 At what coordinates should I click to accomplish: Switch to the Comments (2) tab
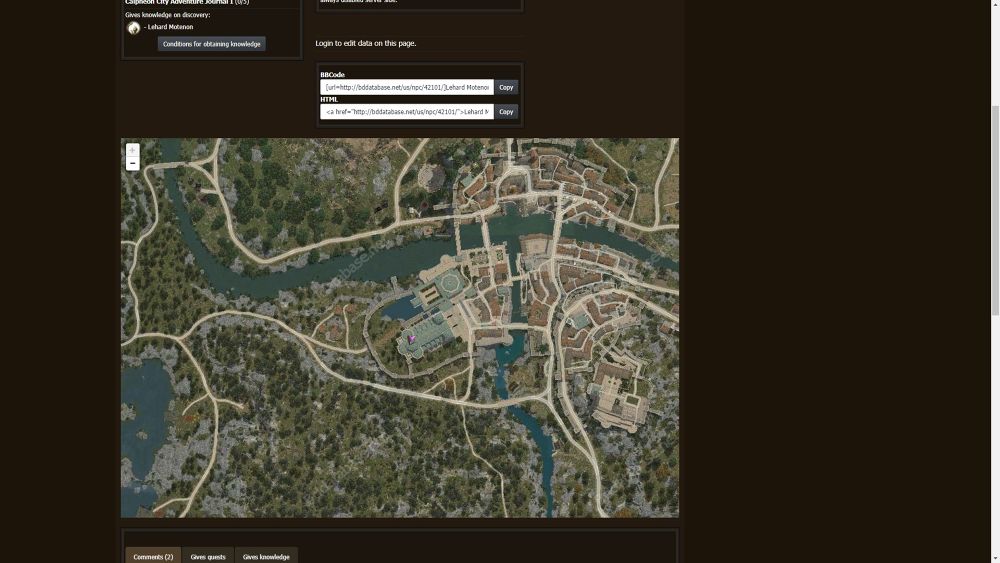tap(153, 556)
